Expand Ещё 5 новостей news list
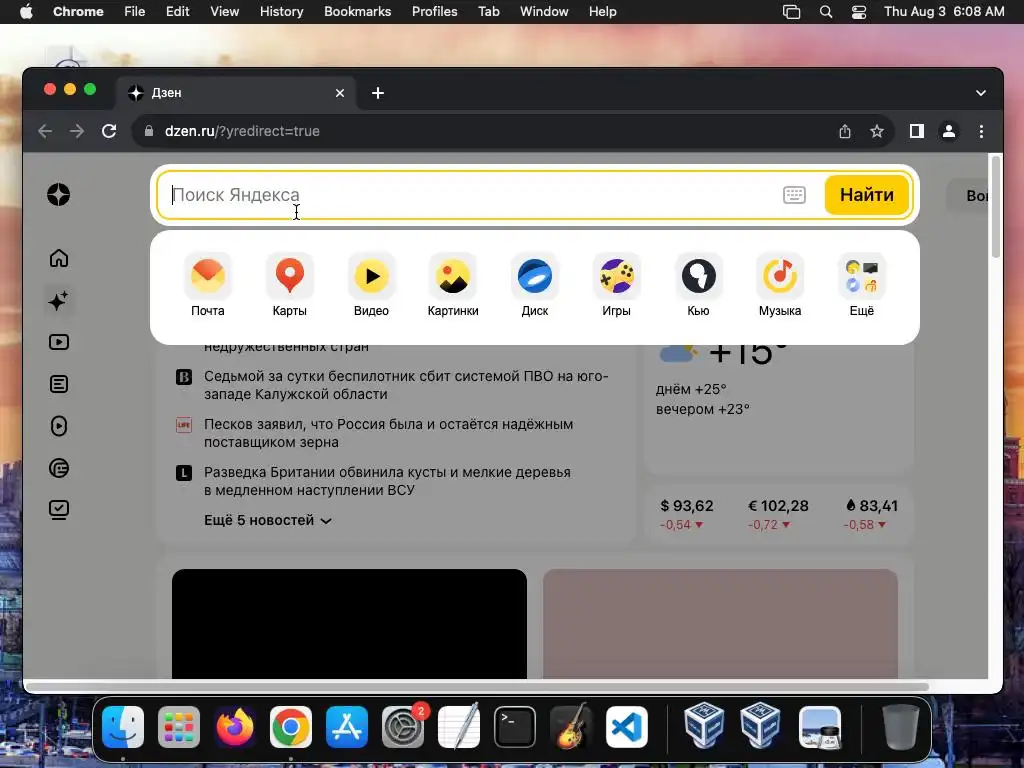 tap(268, 520)
